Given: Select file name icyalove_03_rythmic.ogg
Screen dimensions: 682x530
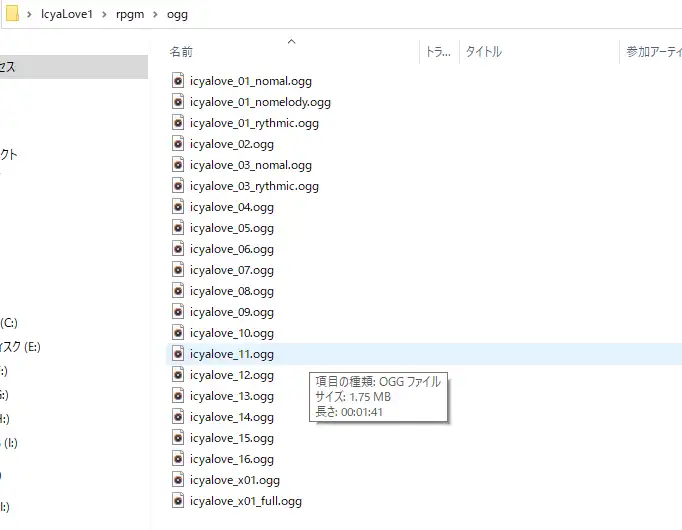Looking at the screenshot, I should [x=254, y=187].
